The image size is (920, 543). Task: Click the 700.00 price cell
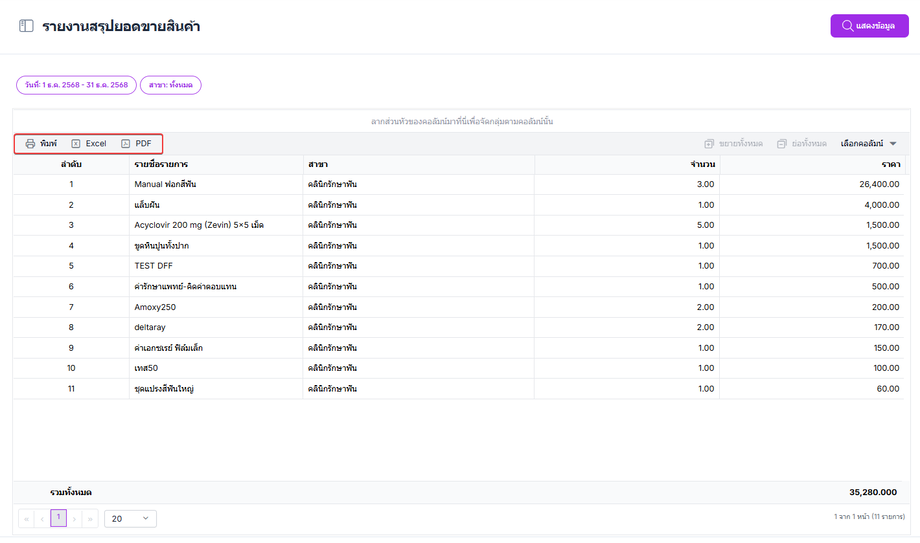(812, 266)
